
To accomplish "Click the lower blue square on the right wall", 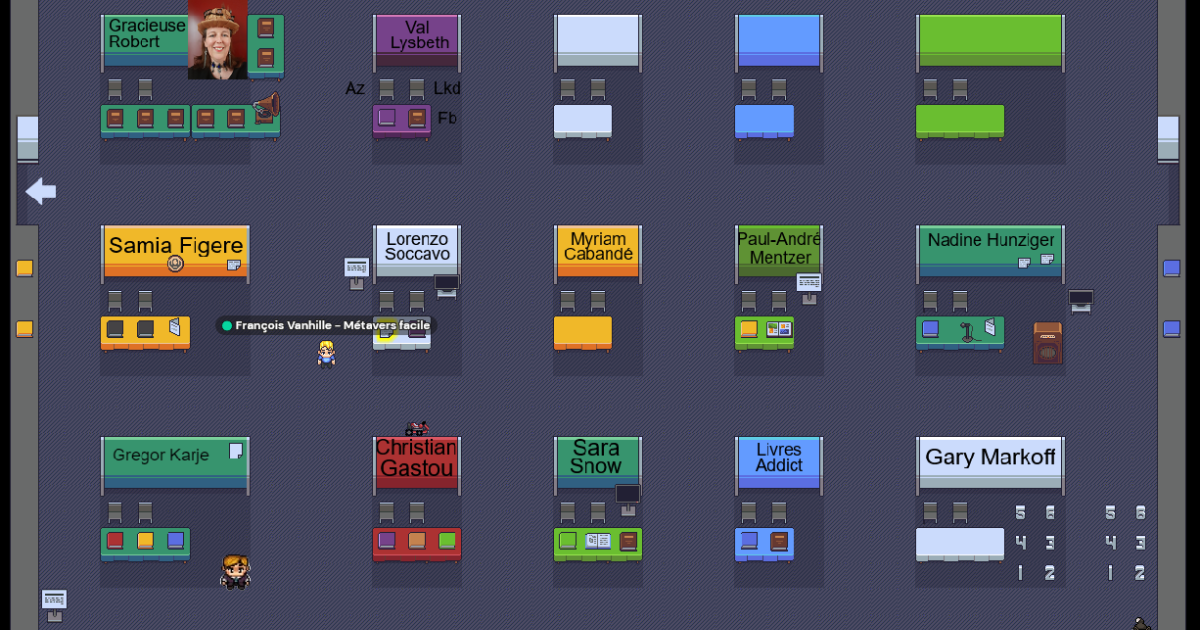I will coord(1171,328).
